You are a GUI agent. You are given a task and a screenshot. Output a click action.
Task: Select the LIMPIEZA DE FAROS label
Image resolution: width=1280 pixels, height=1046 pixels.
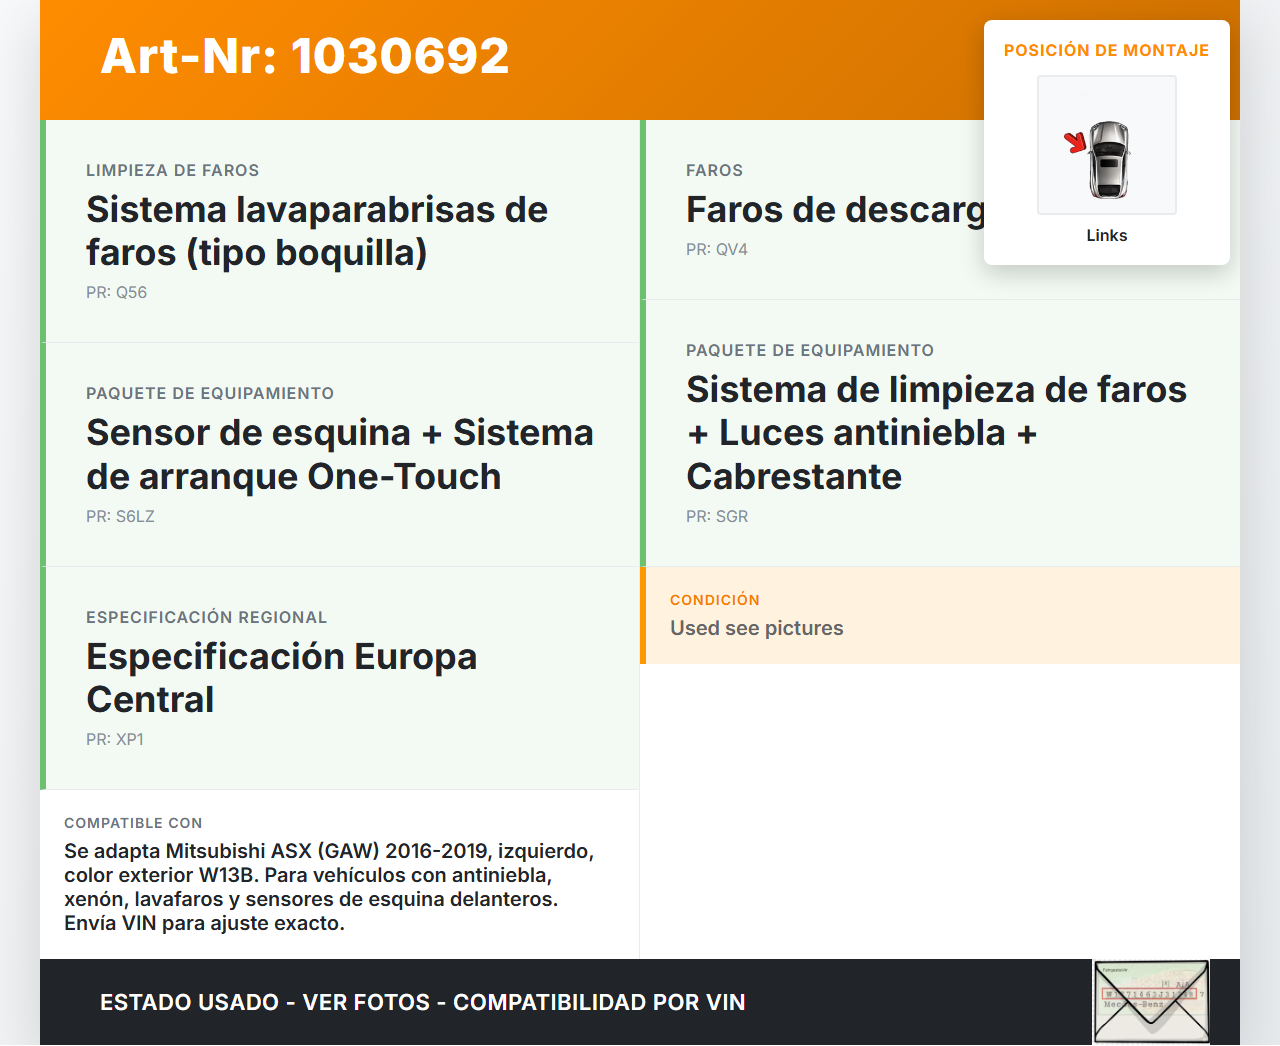tap(173, 170)
